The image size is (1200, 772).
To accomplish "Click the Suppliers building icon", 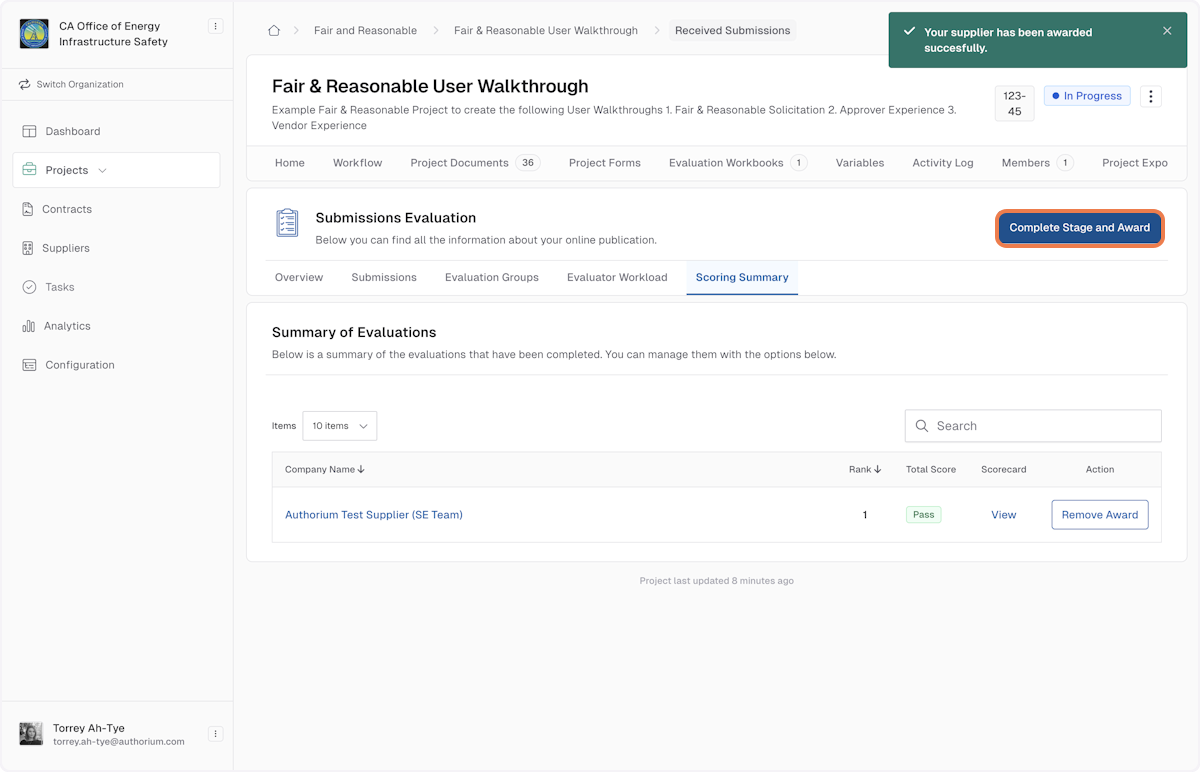I will pos(28,248).
